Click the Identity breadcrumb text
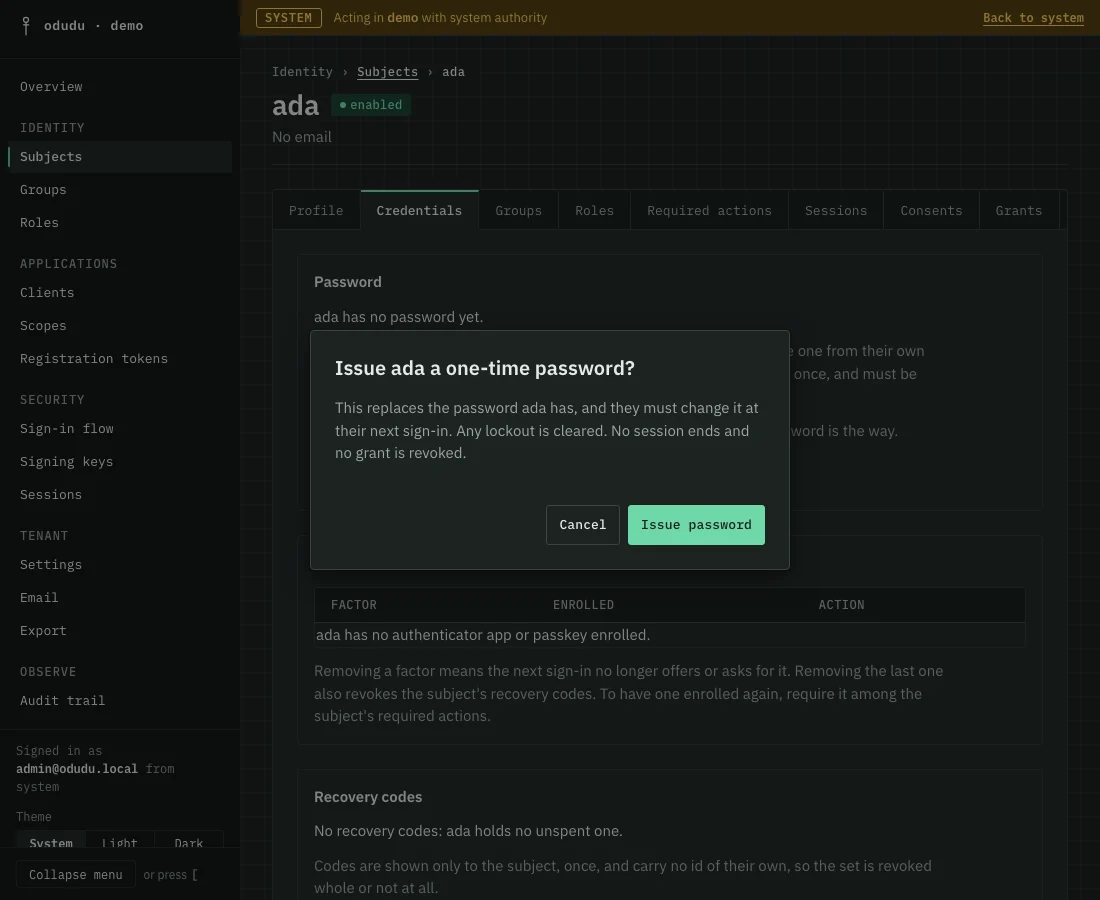Screen dimensions: 1100x900 pos(302,72)
